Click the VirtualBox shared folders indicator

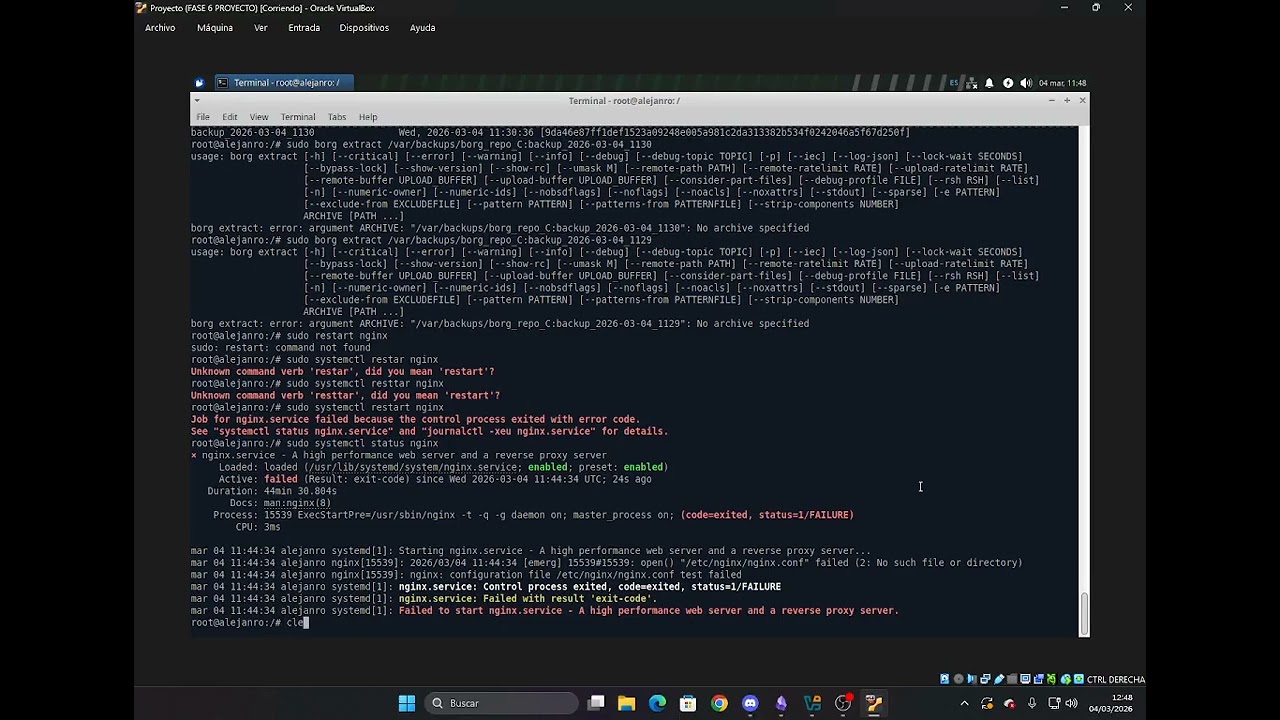click(1012, 679)
